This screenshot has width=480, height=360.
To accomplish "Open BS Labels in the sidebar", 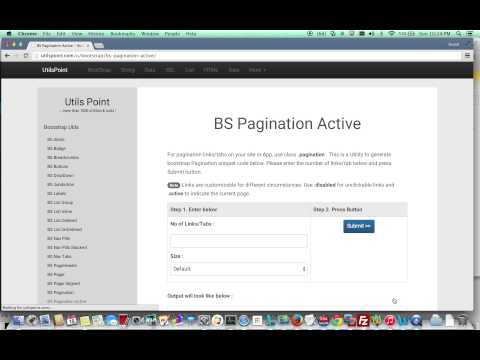I will [x=57, y=193].
